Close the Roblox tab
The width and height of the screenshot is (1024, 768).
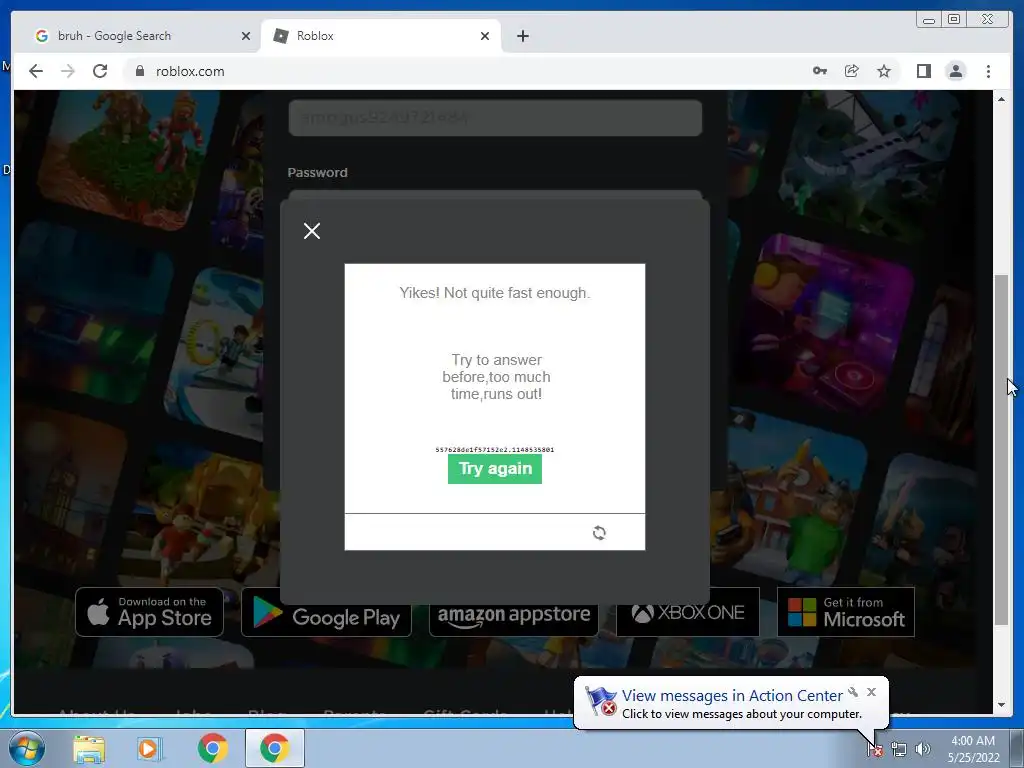(485, 36)
